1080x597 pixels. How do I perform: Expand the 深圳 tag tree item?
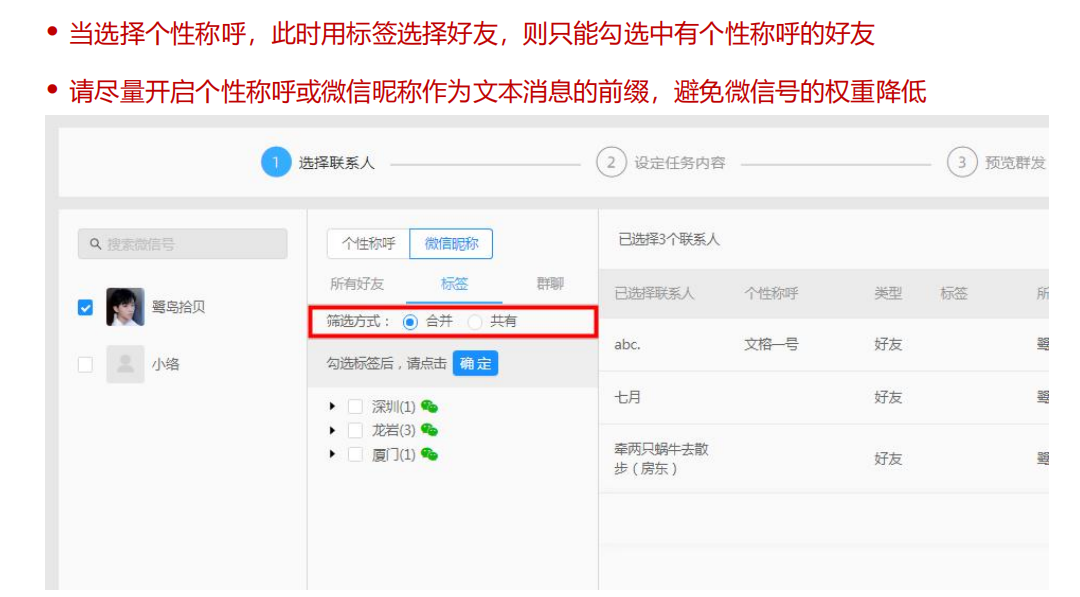pos(331,406)
